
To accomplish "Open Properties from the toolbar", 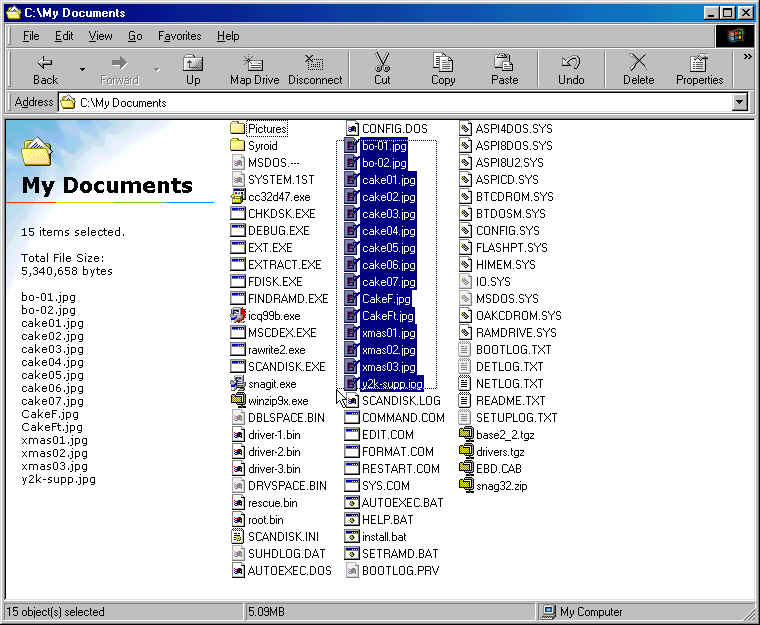I will click(x=699, y=69).
